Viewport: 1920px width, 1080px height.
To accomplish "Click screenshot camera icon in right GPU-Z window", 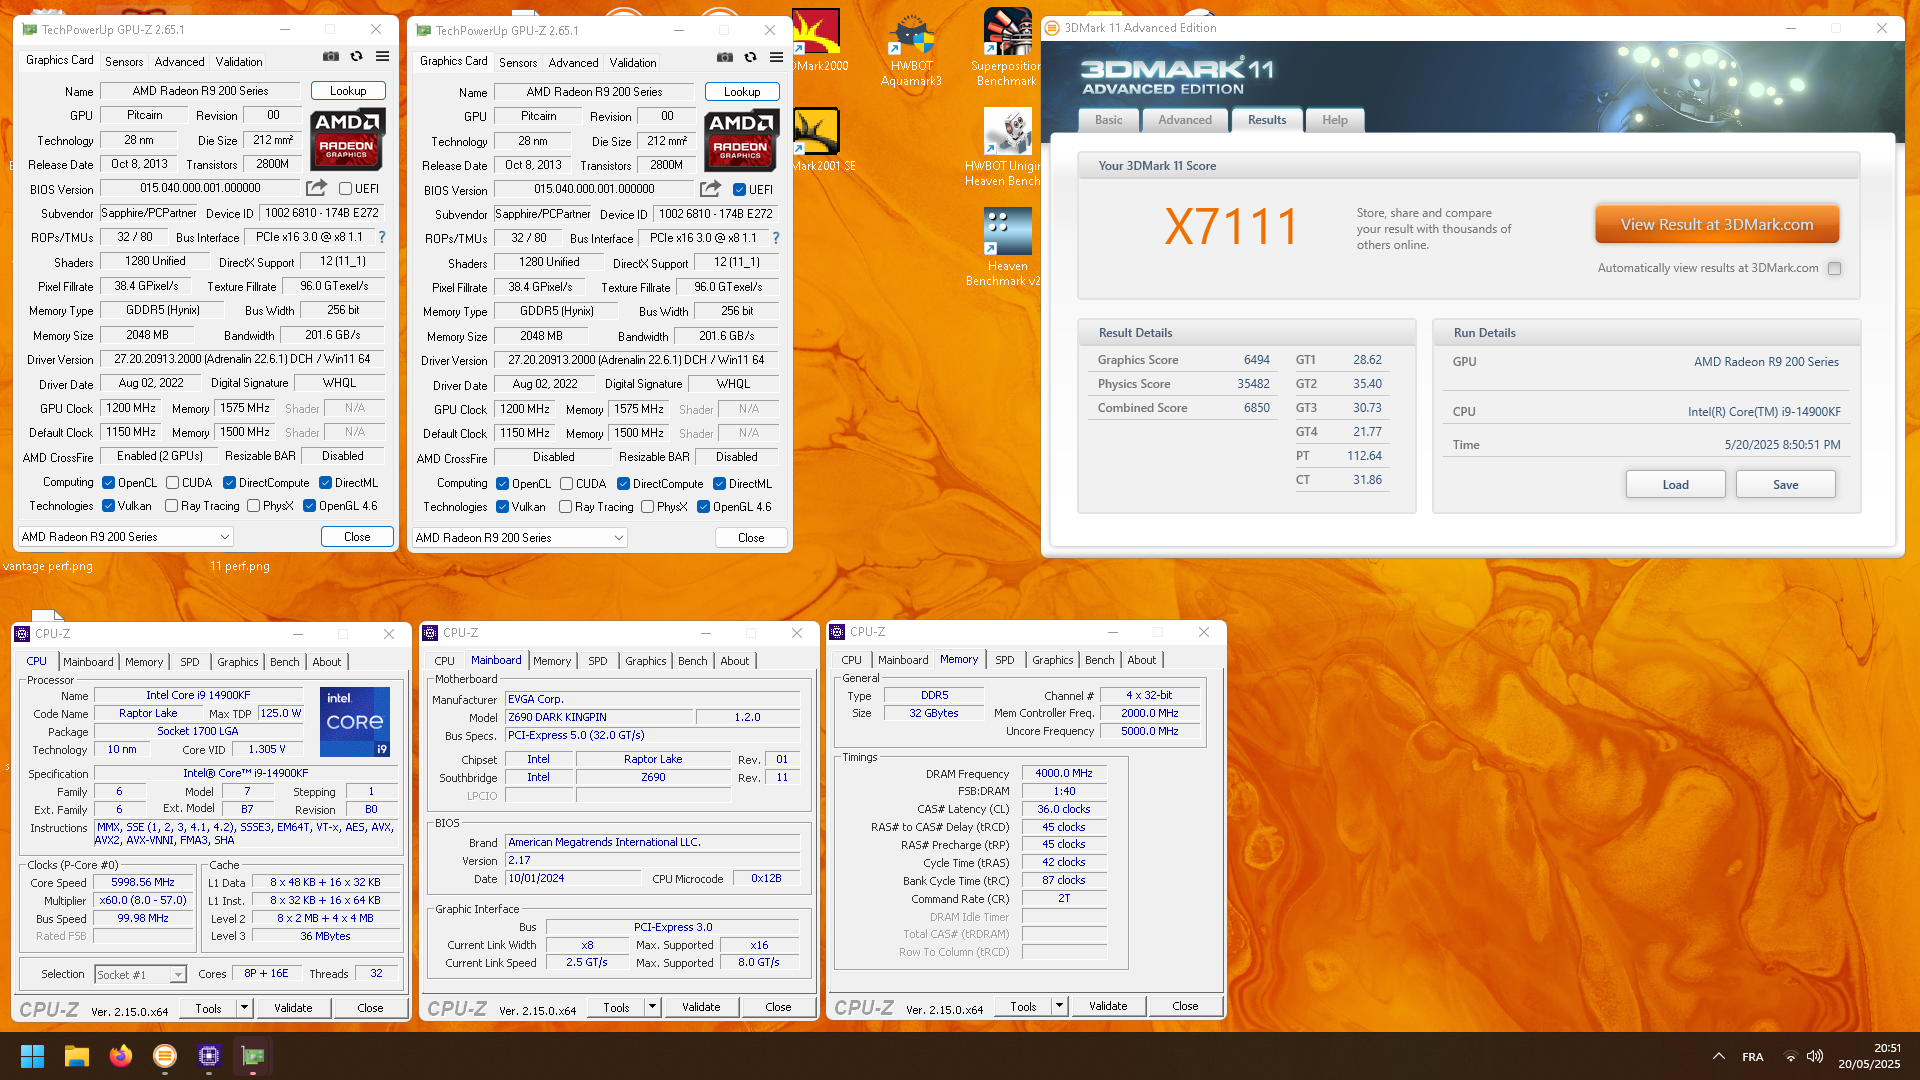I will click(x=725, y=58).
